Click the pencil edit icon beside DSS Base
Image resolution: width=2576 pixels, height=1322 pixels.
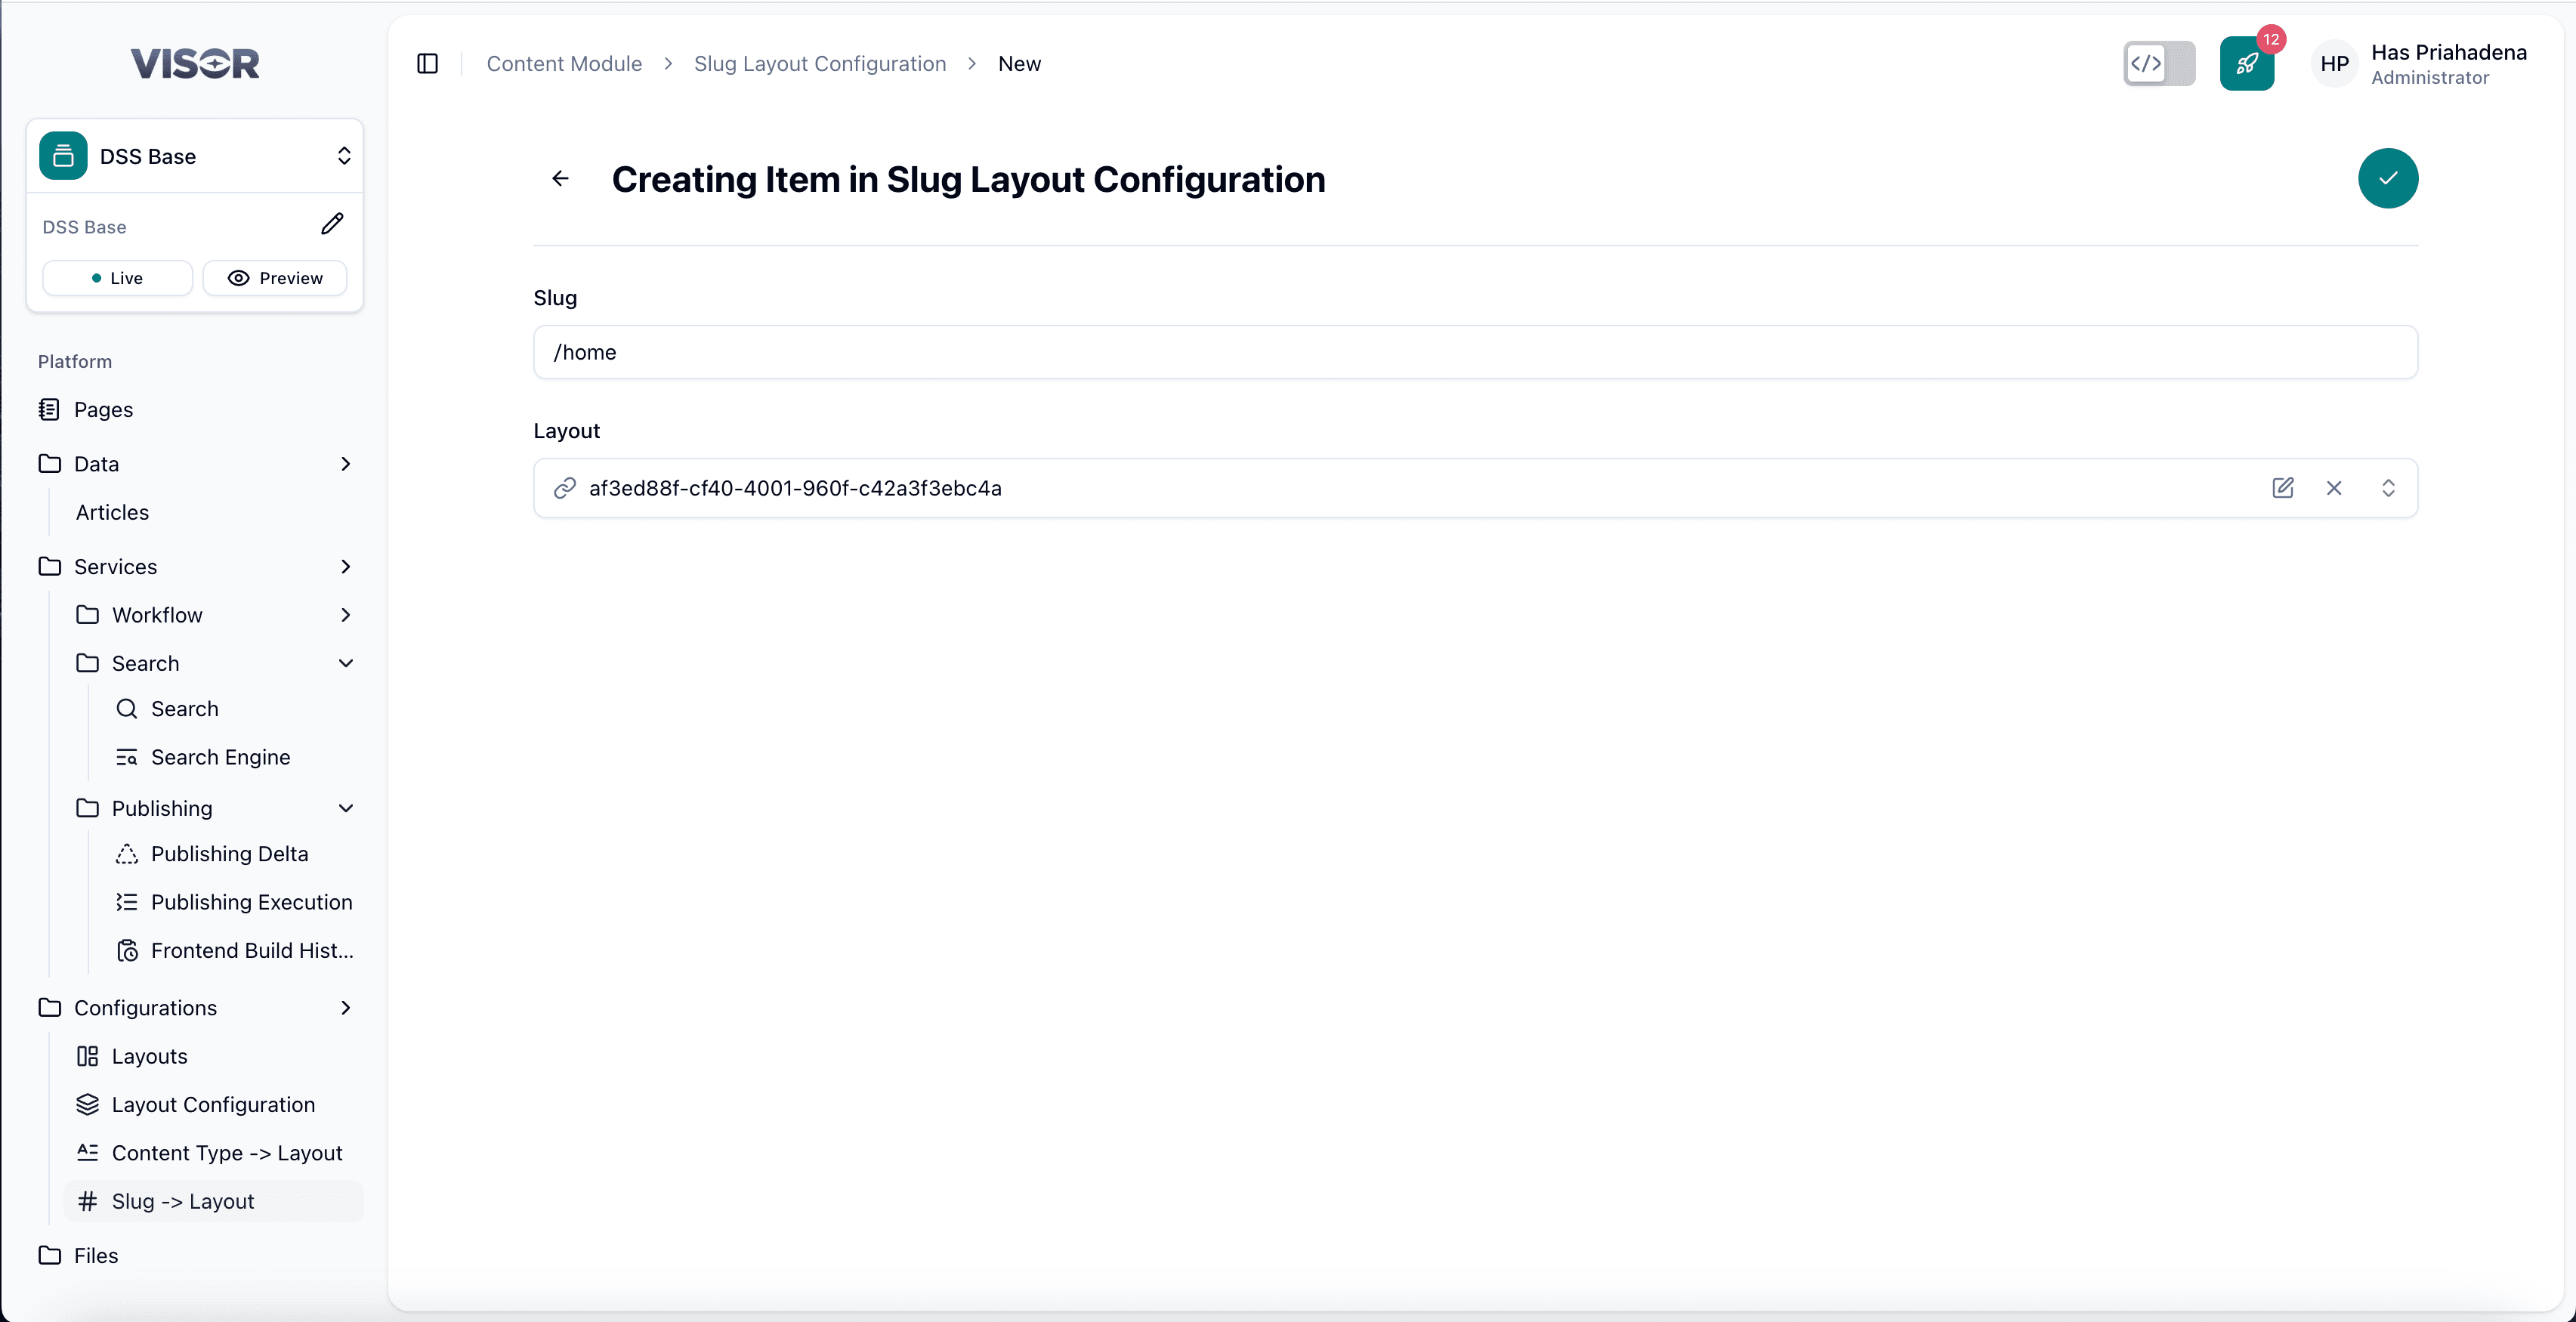332,224
